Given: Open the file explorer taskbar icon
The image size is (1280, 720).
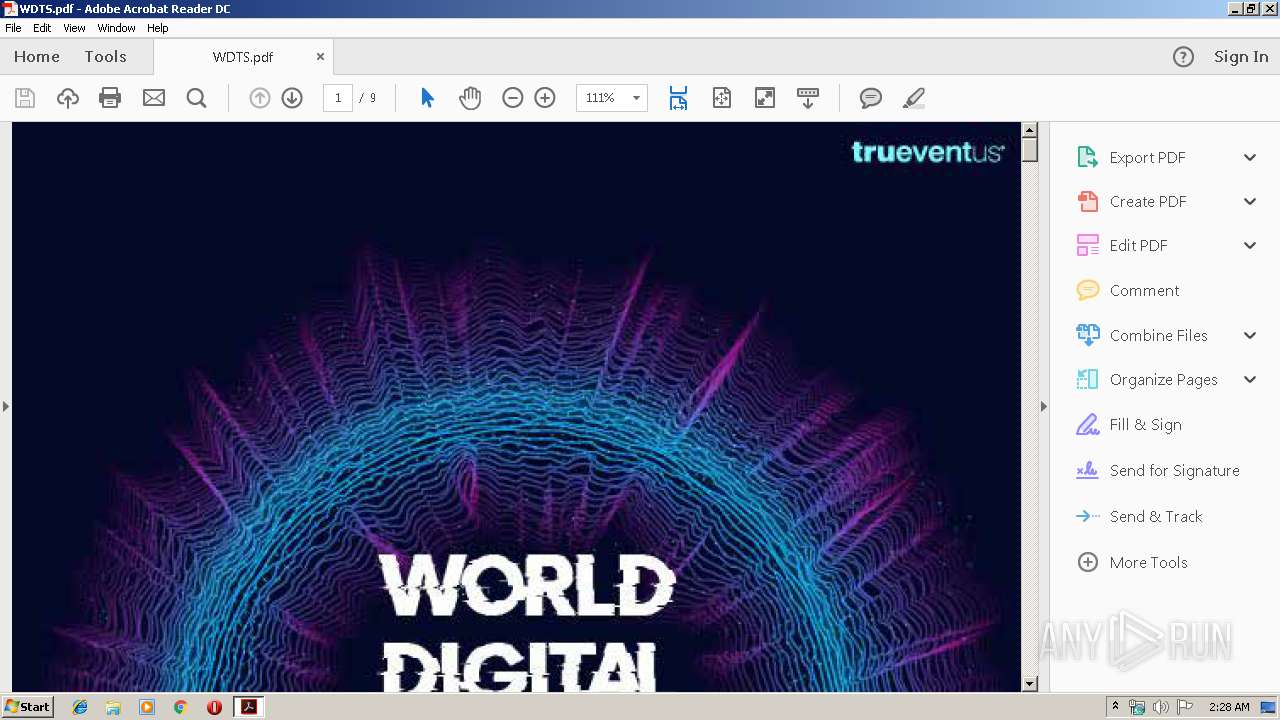Looking at the screenshot, I should 113,707.
